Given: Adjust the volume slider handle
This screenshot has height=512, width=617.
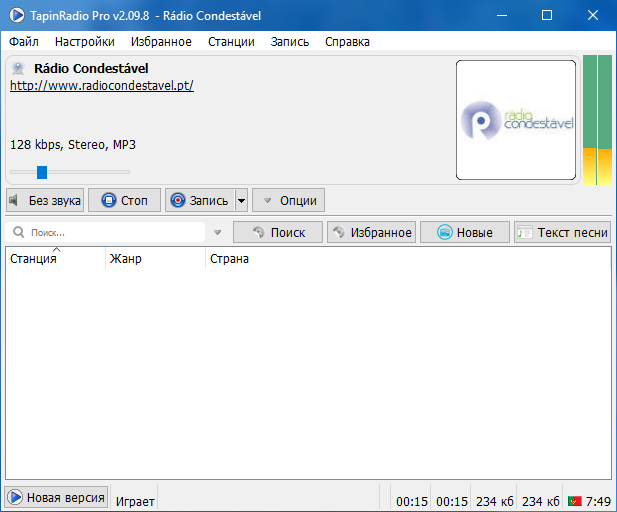Looking at the screenshot, I should pyautogui.click(x=41, y=172).
